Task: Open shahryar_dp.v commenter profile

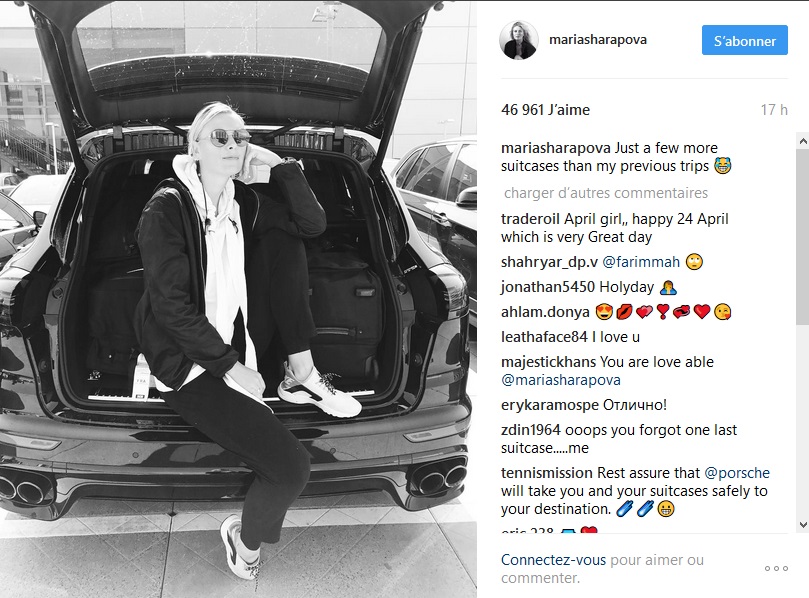Action: point(549,262)
